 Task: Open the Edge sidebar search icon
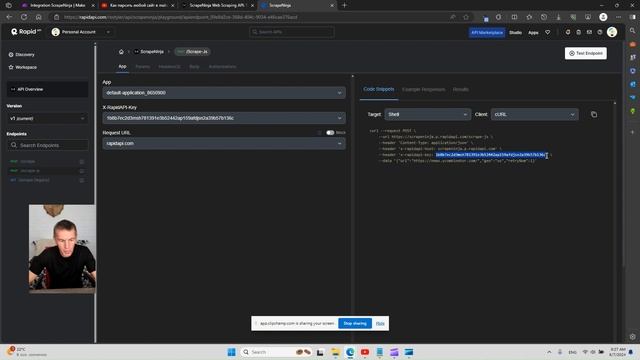(x=633, y=31)
